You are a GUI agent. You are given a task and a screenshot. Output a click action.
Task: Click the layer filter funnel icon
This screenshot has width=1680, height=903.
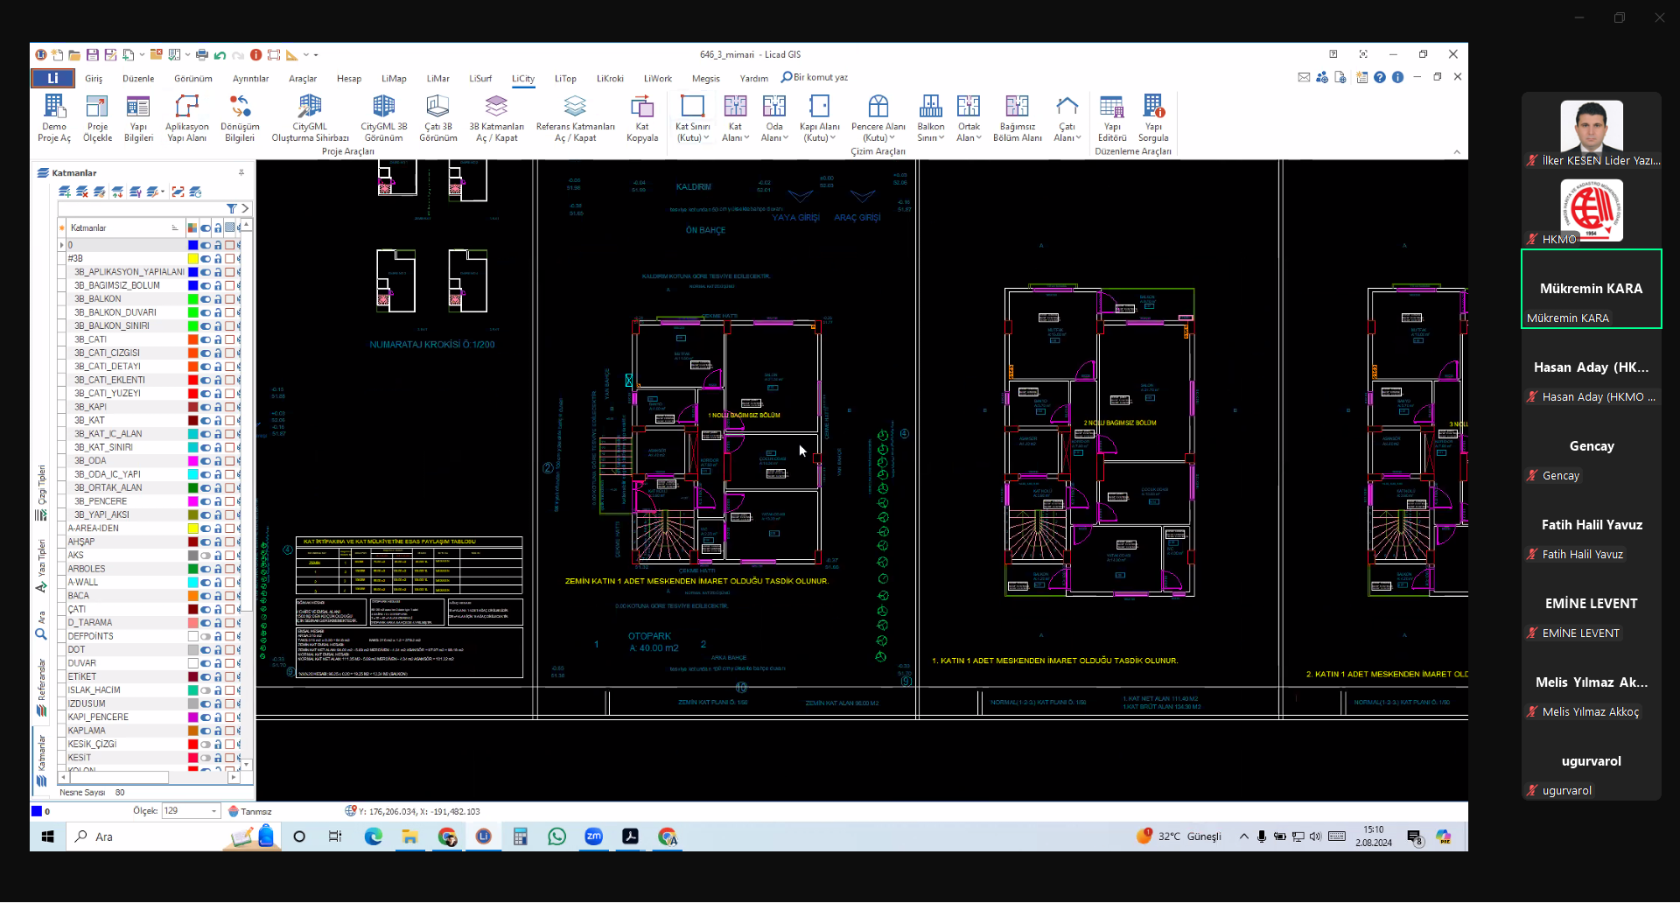[x=232, y=209]
